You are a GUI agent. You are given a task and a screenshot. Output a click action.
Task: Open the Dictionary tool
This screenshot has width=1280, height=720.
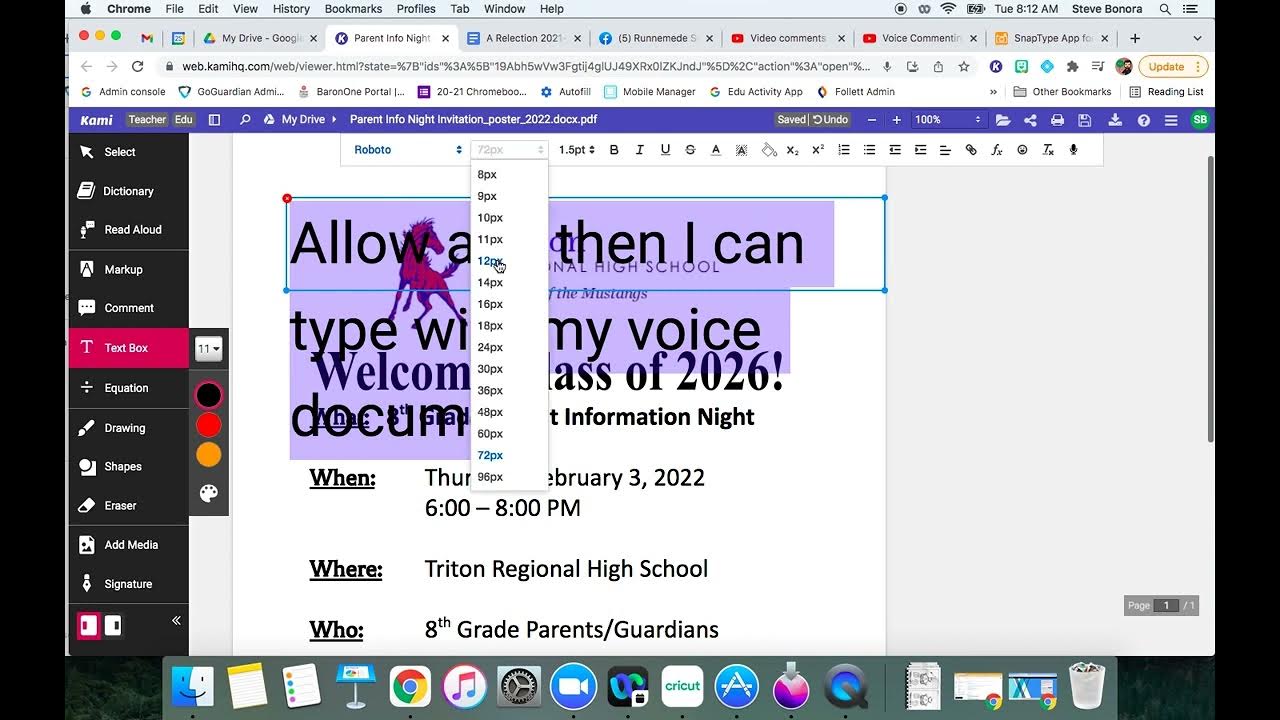(x=128, y=191)
